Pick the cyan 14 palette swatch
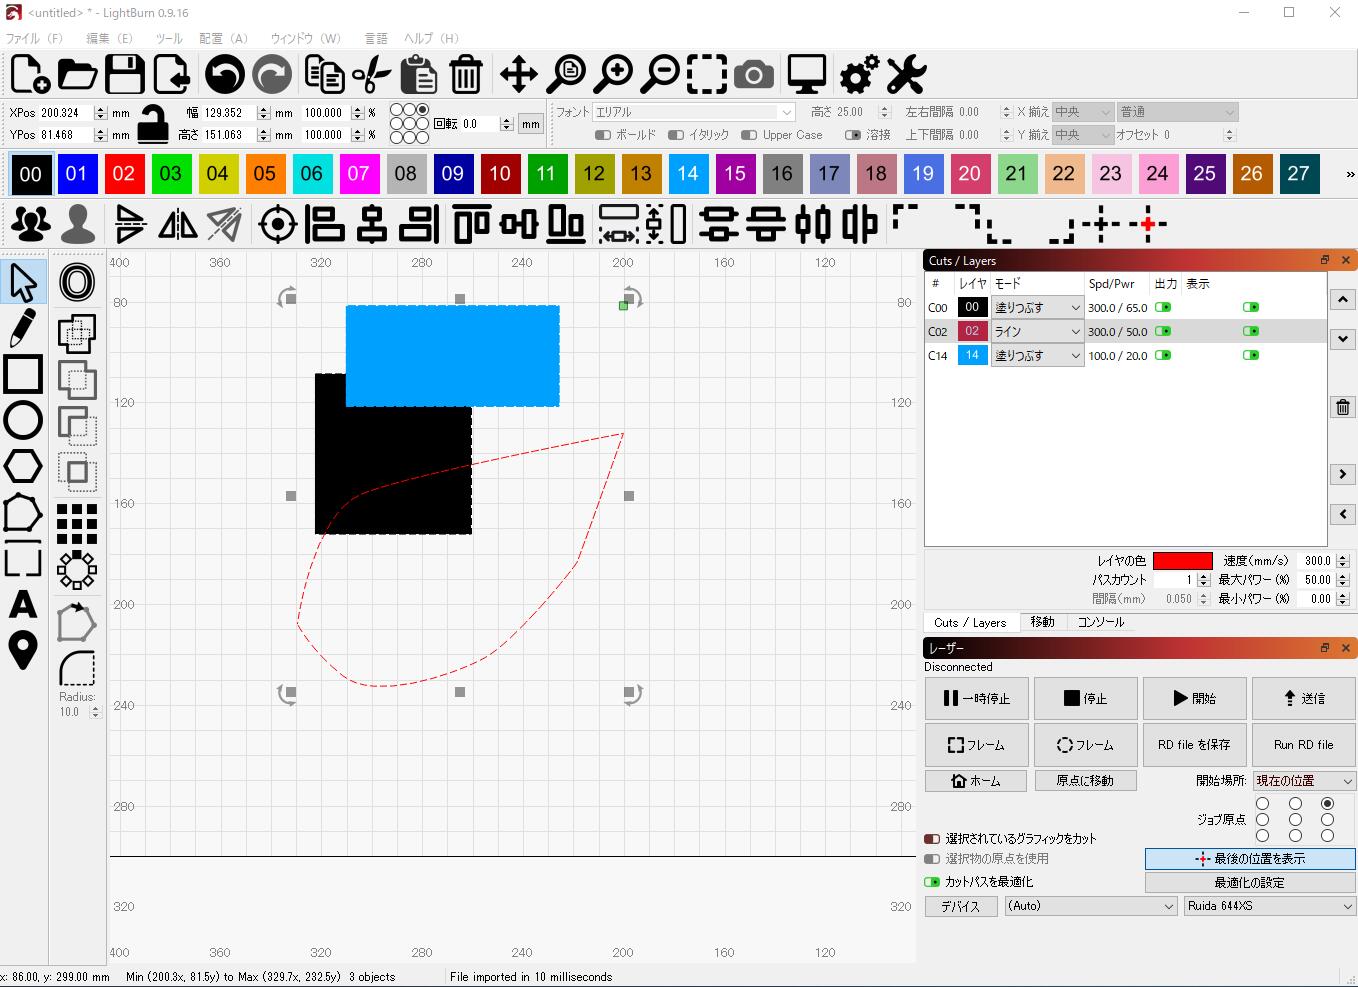This screenshot has width=1358, height=987. click(x=688, y=174)
